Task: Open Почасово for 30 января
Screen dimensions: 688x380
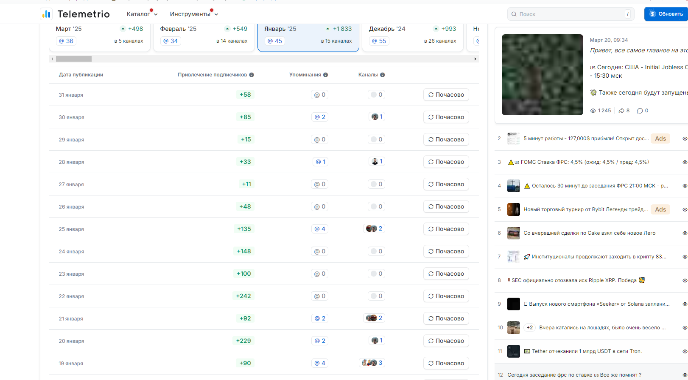Action: [x=446, y=117]
